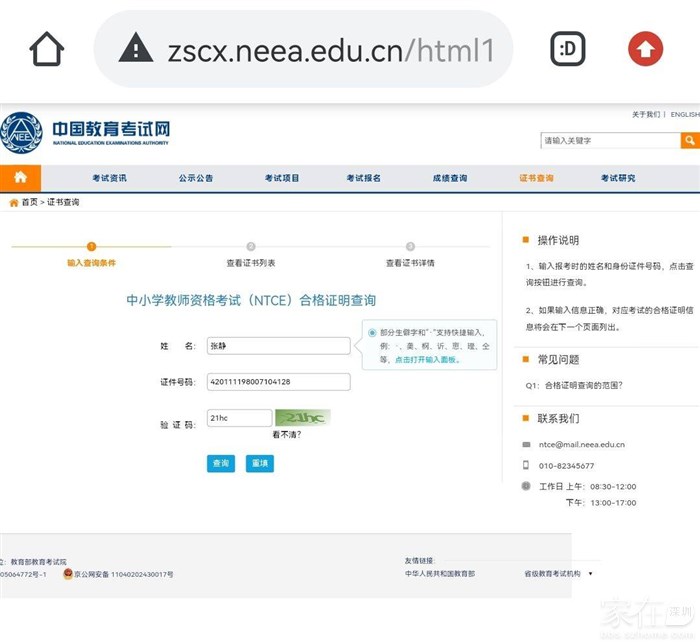
Task: Select the 证书查询 tab
Action: point(535,179)
